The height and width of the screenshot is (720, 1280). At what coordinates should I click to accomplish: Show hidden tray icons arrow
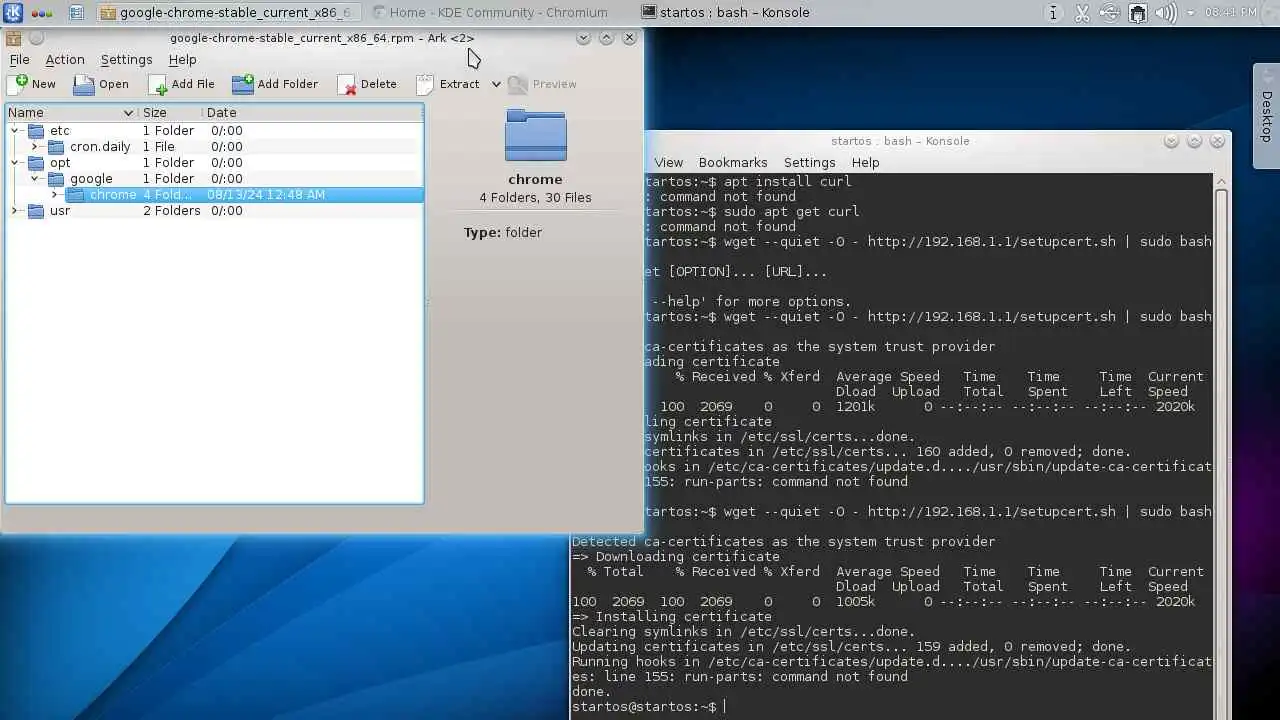tap(1190, 14)
